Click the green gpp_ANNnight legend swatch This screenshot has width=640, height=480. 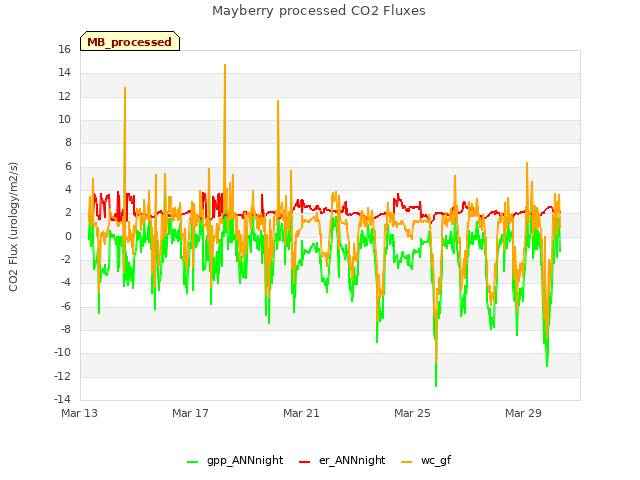pos(192,462)
